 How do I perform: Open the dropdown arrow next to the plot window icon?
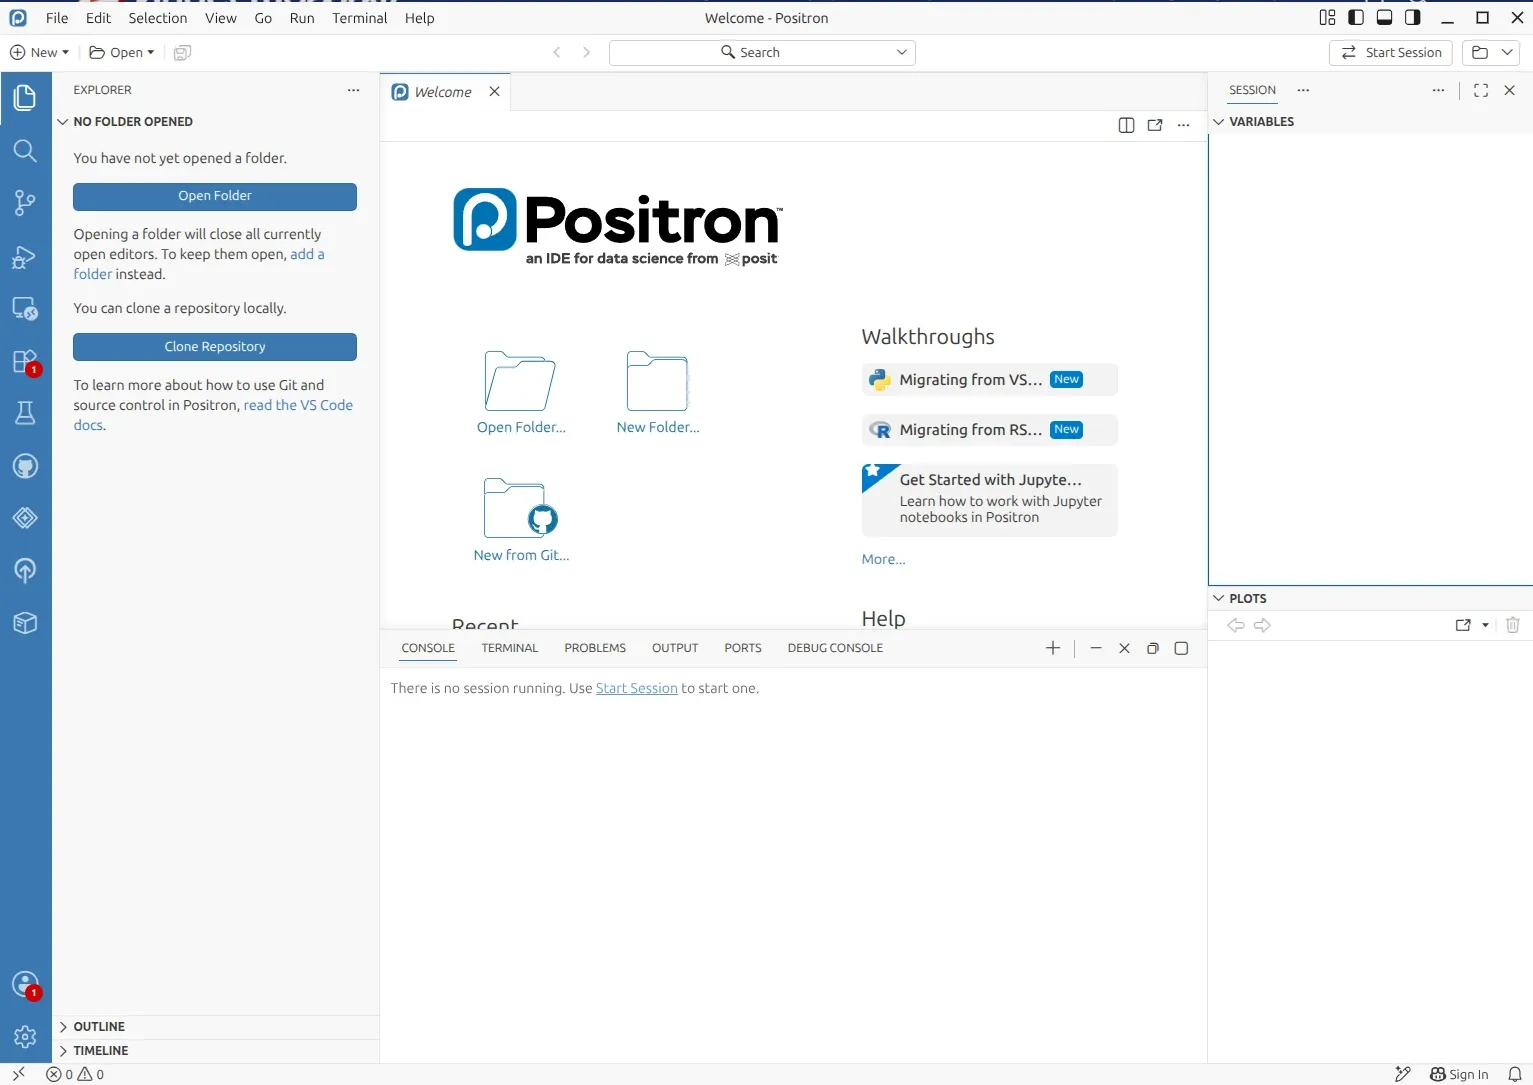1485,625
